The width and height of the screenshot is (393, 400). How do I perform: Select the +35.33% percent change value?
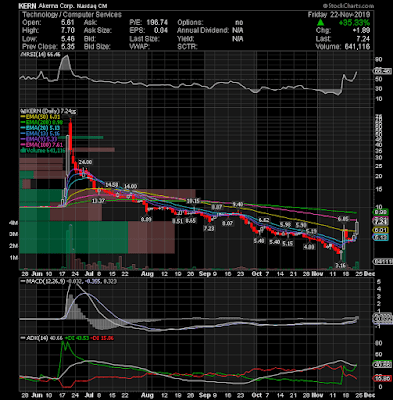354,23
